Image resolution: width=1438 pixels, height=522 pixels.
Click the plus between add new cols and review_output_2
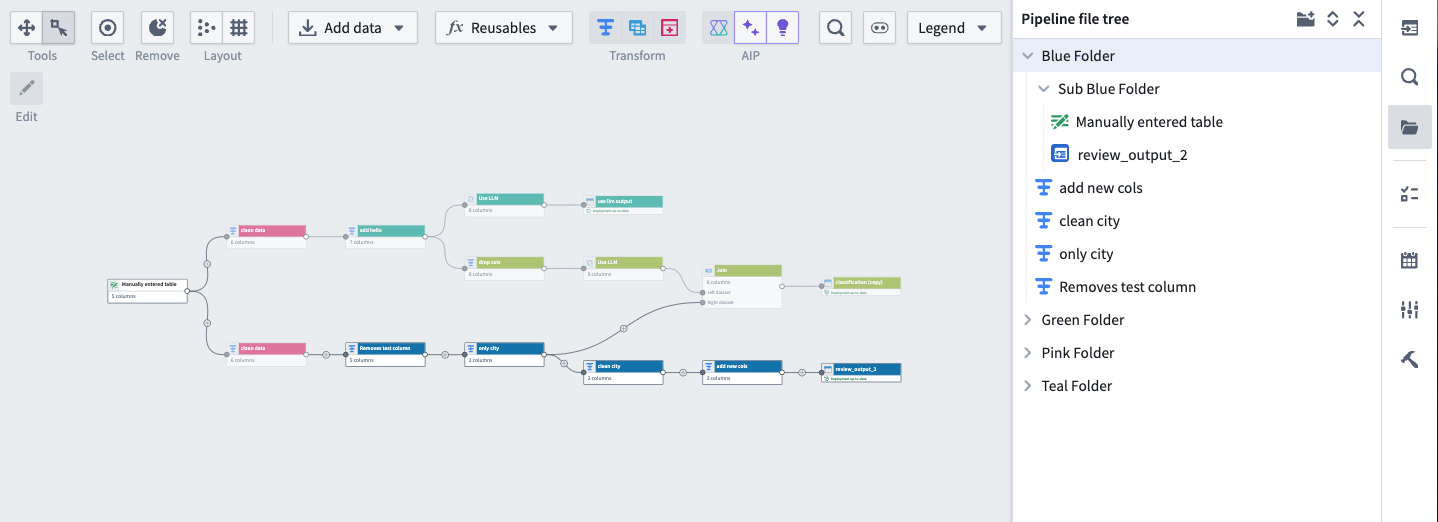(x=802, y=372)
